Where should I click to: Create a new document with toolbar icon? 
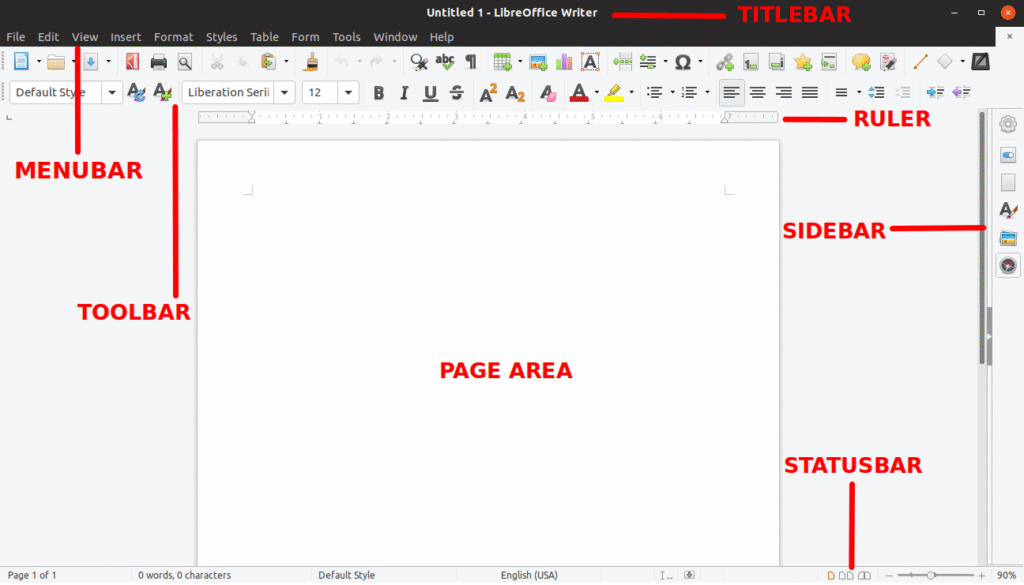22,61
